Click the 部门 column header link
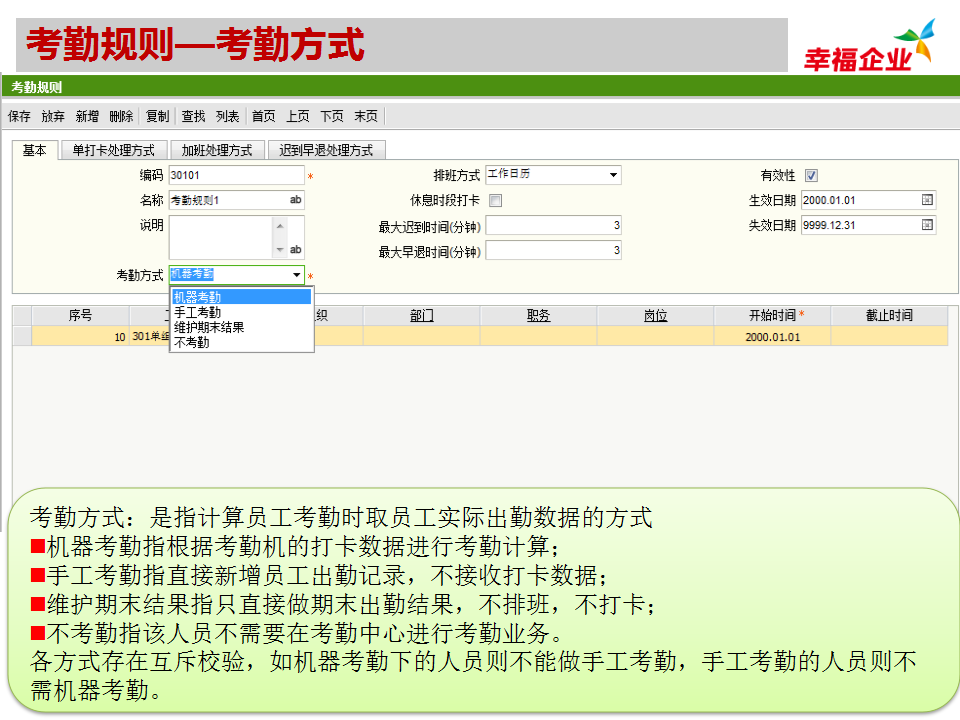Screen dimensions: 960x720 point(421,315)
